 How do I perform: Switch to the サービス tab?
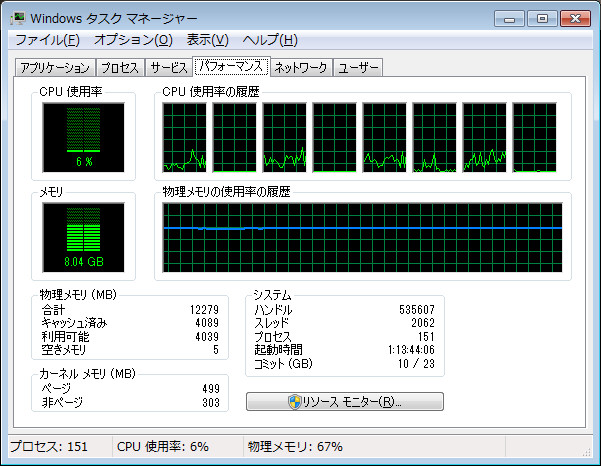tap(169, 68)
